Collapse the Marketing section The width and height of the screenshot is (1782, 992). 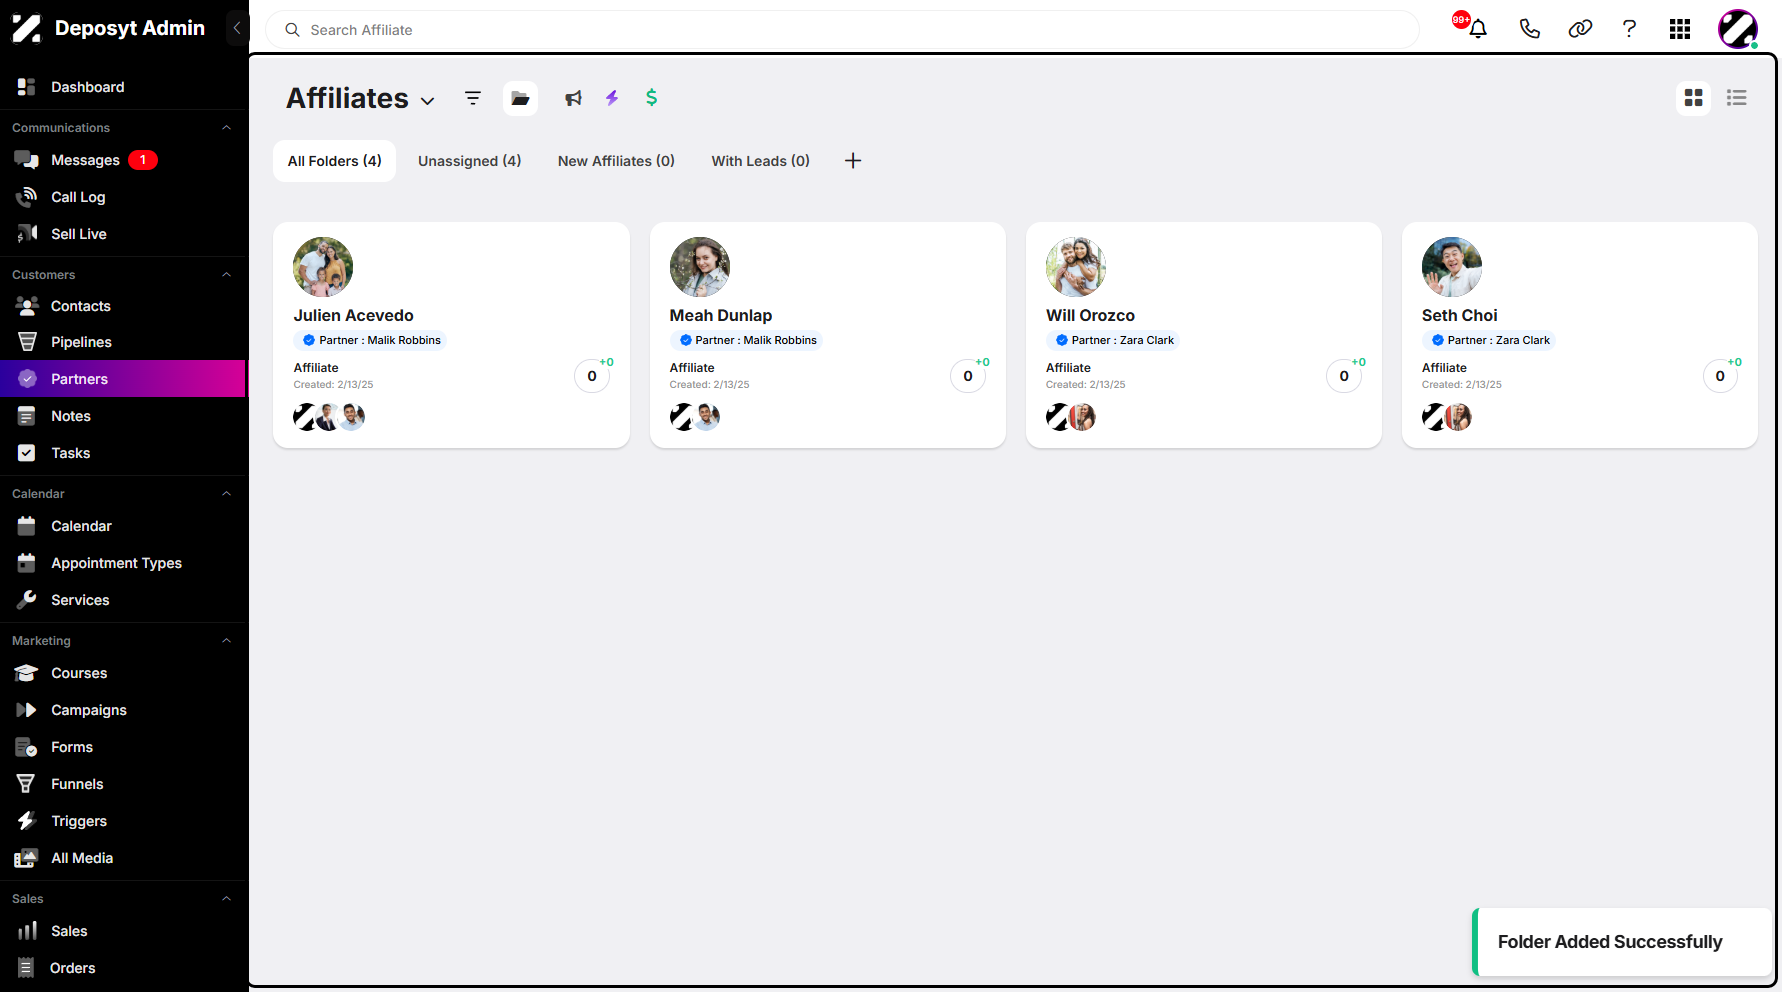226,641
